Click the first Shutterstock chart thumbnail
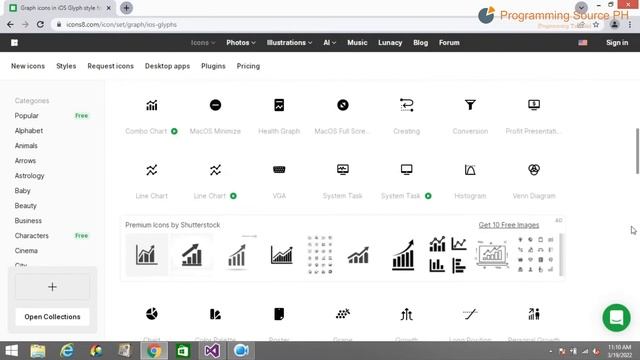Viewport: 640px width, 360px height. click(x=147, y=255)
